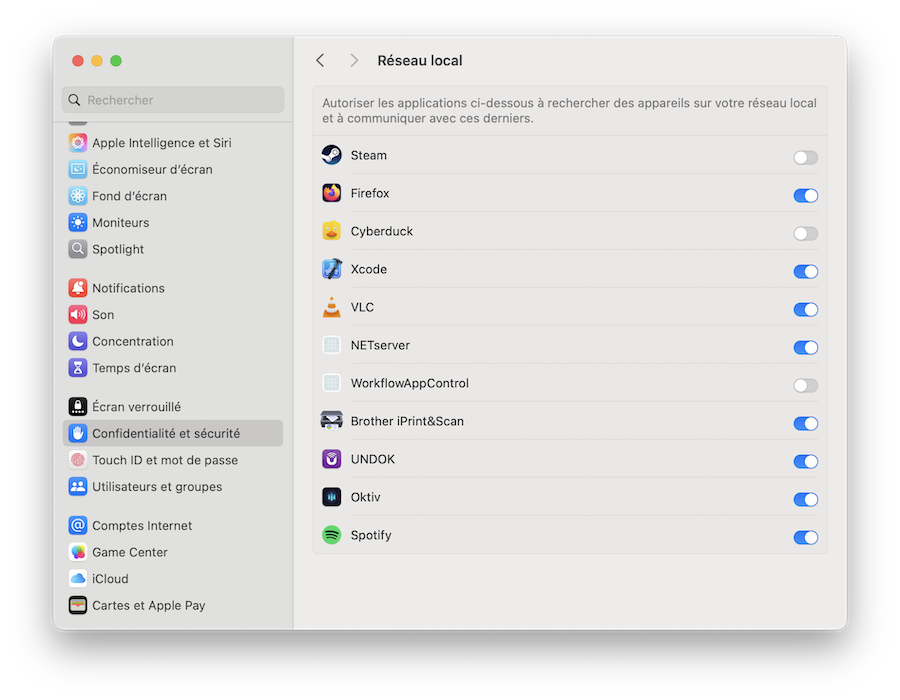
Task: Click the Réseau local title
Action: 420,60
